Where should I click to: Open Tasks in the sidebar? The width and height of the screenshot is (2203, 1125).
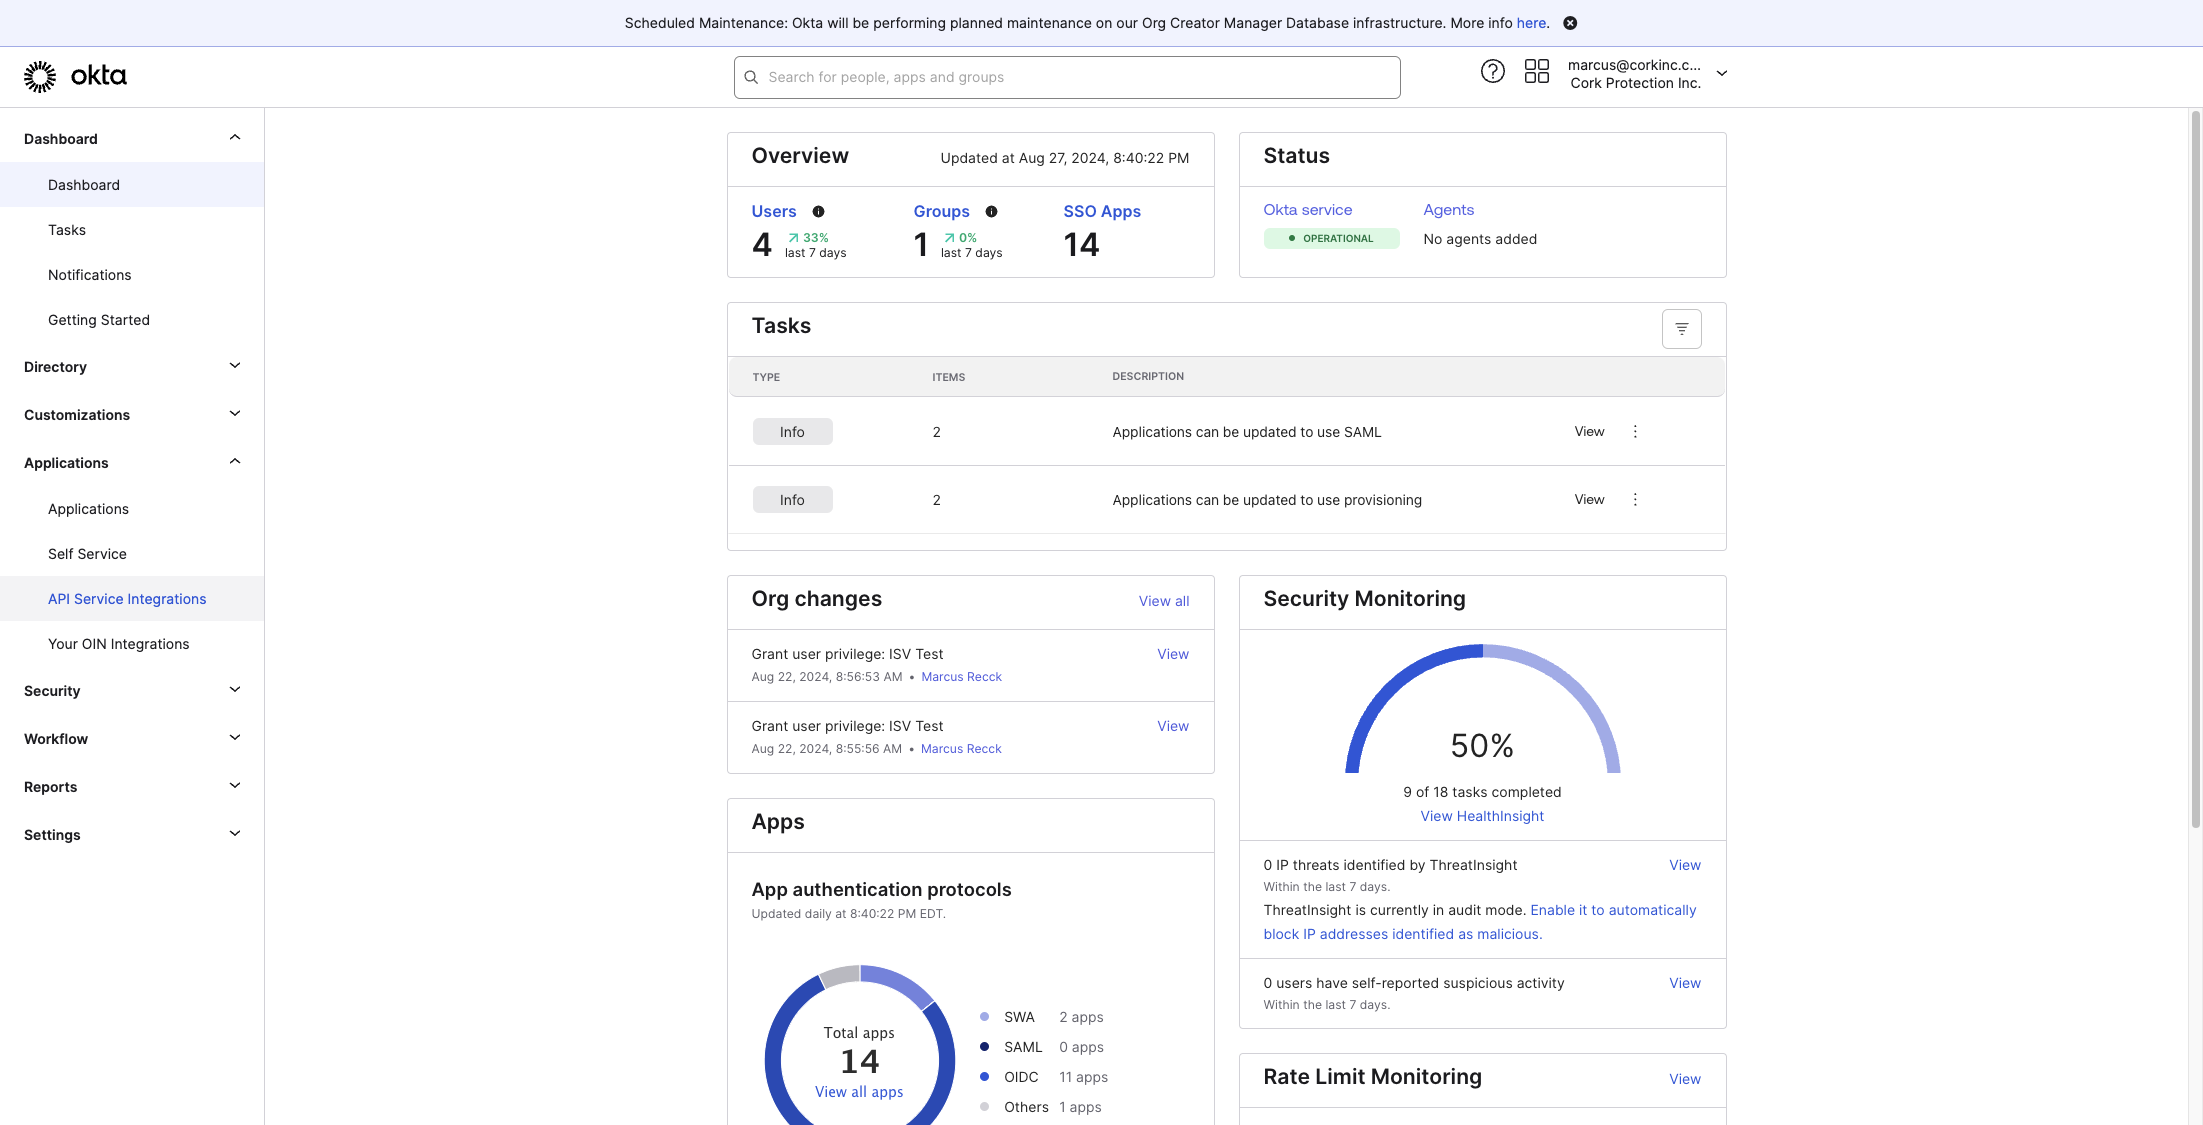click(x=132, y=230)
